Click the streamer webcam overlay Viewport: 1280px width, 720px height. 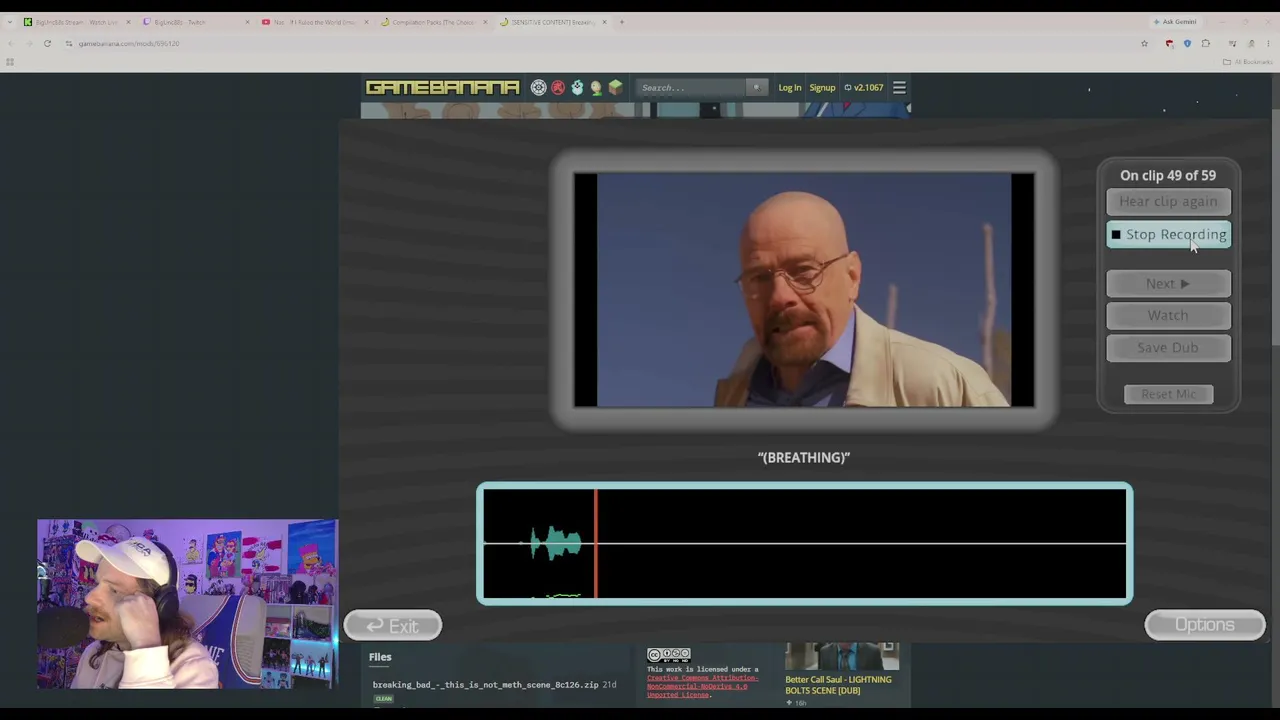pyautogui.click(x=187, y=604)
